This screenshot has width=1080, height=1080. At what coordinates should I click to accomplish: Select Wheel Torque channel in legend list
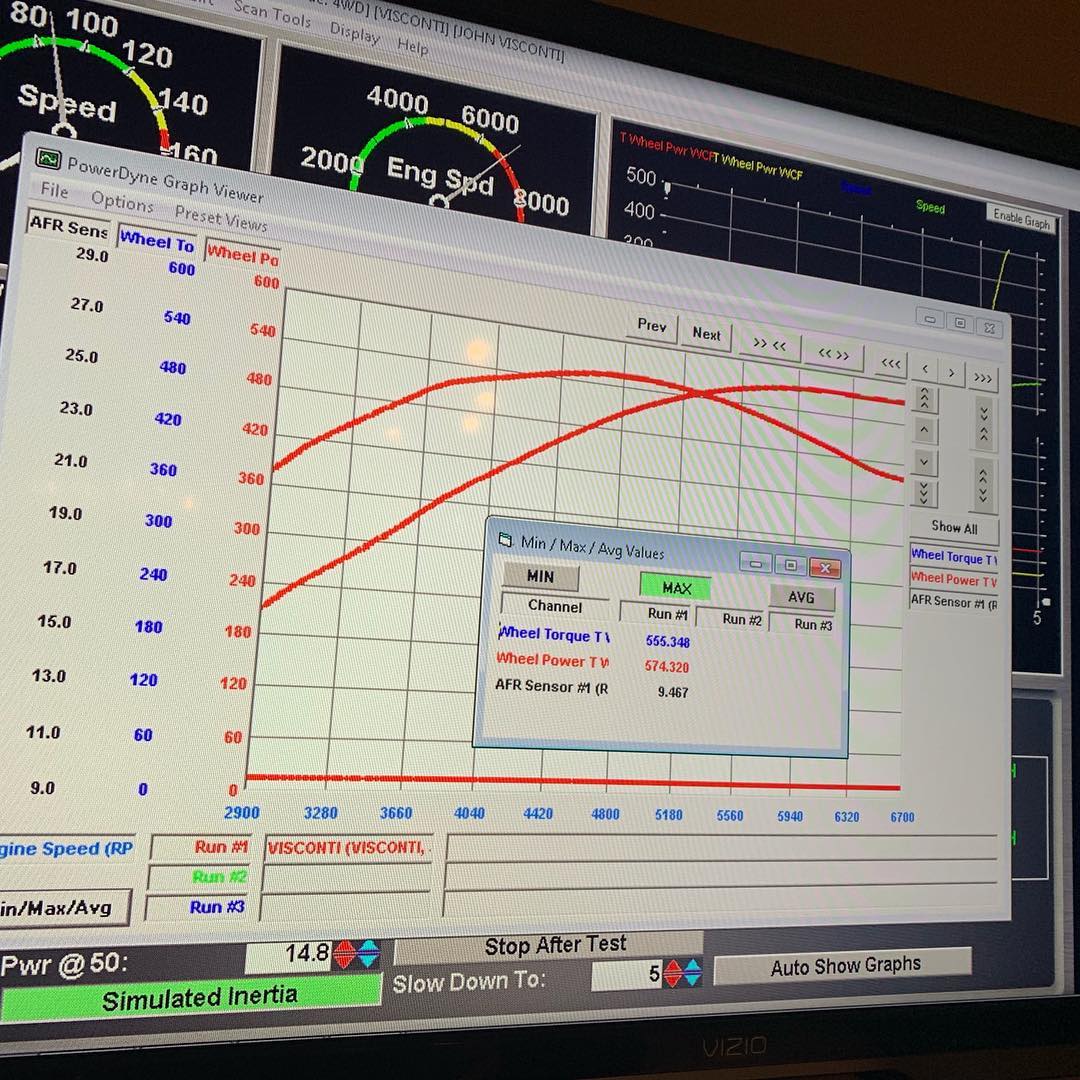953,557
